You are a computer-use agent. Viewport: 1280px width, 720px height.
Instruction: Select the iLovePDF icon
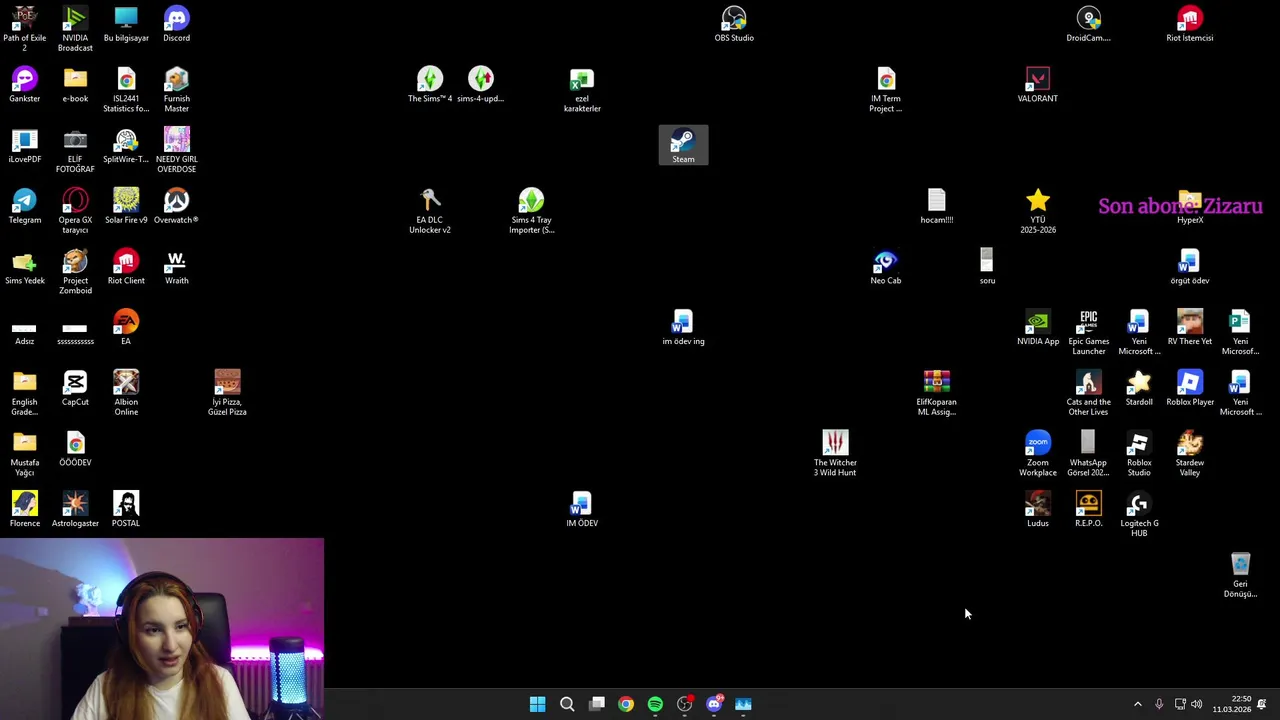tap(24, 145)
